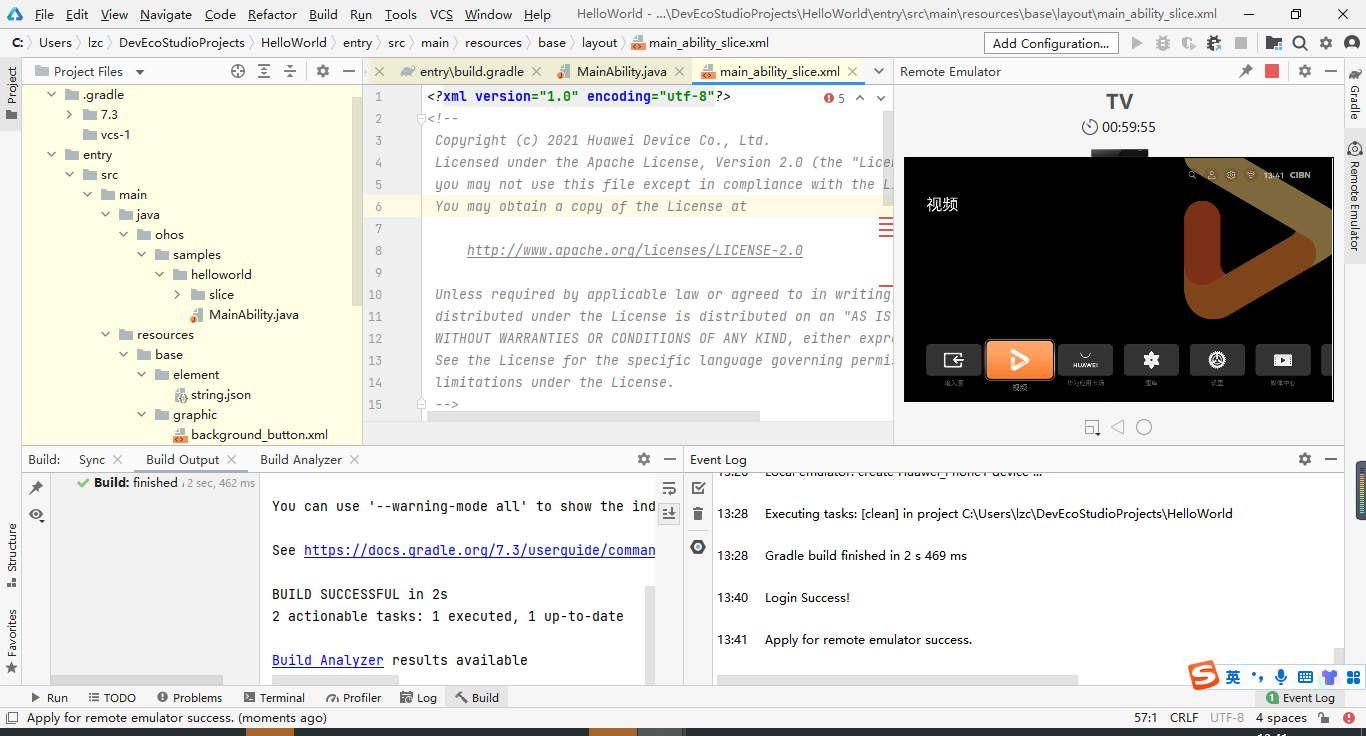Click the Event Log horizontal scrollbar

point(897,680)
